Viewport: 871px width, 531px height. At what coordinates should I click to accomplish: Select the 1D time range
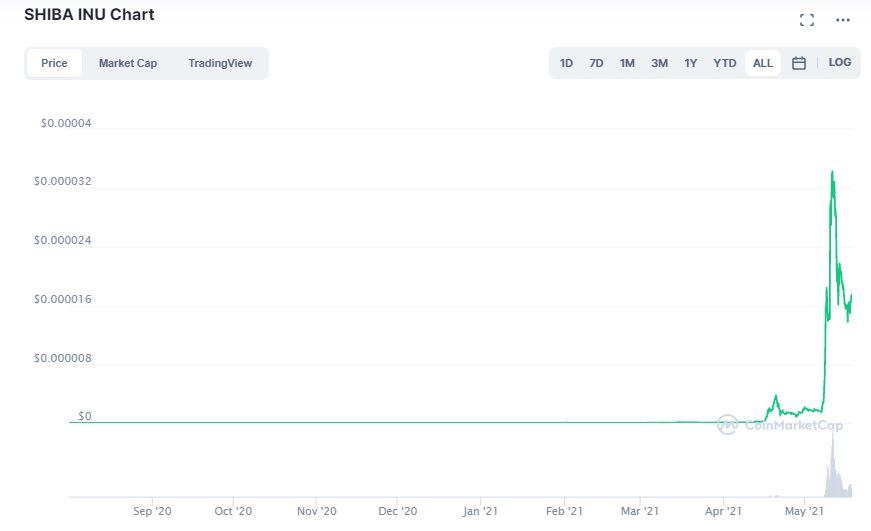[x=566, y=63]
